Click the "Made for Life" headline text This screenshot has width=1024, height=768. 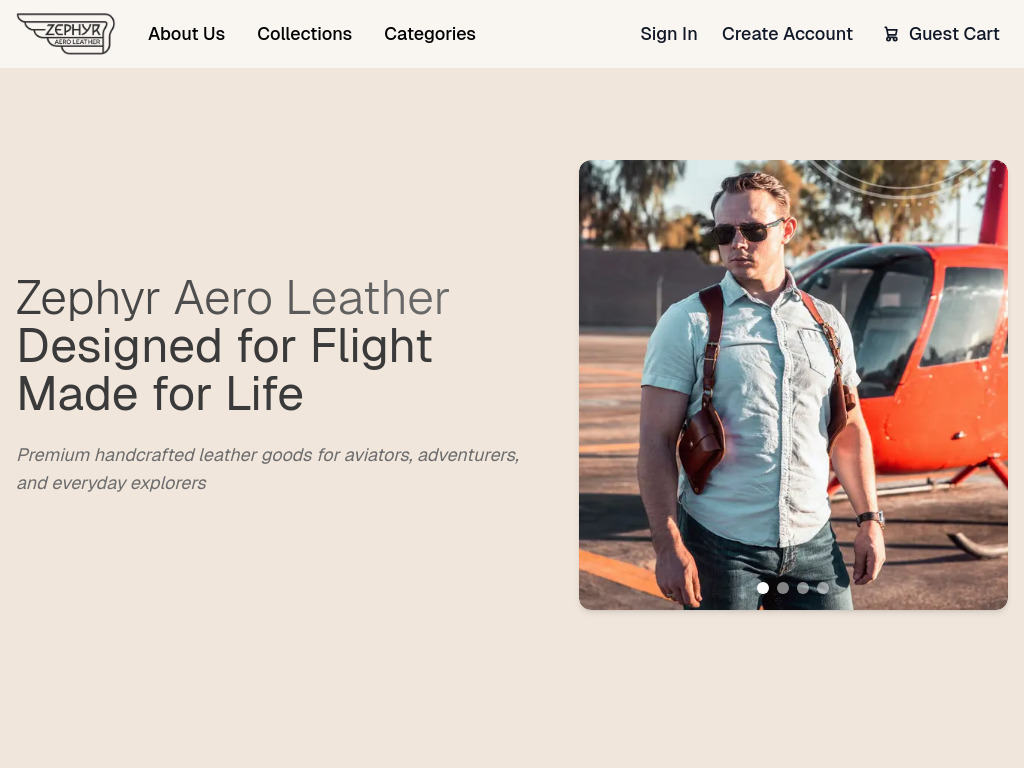pos(160,394)
